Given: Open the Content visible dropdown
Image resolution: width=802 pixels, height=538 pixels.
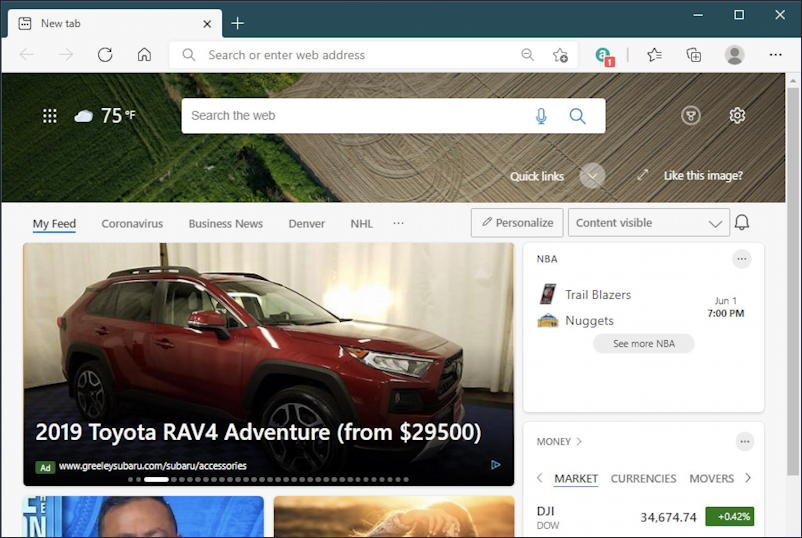Looking at the screenshot, I should (649, 222).
